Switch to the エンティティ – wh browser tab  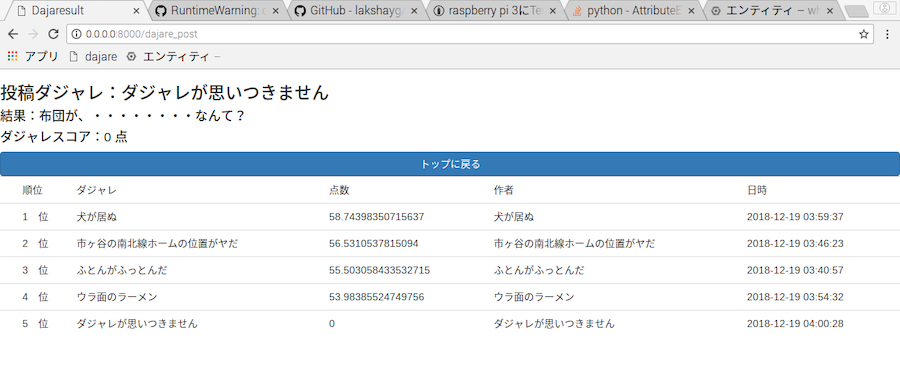pyautogui.click(x=773, y=10)
